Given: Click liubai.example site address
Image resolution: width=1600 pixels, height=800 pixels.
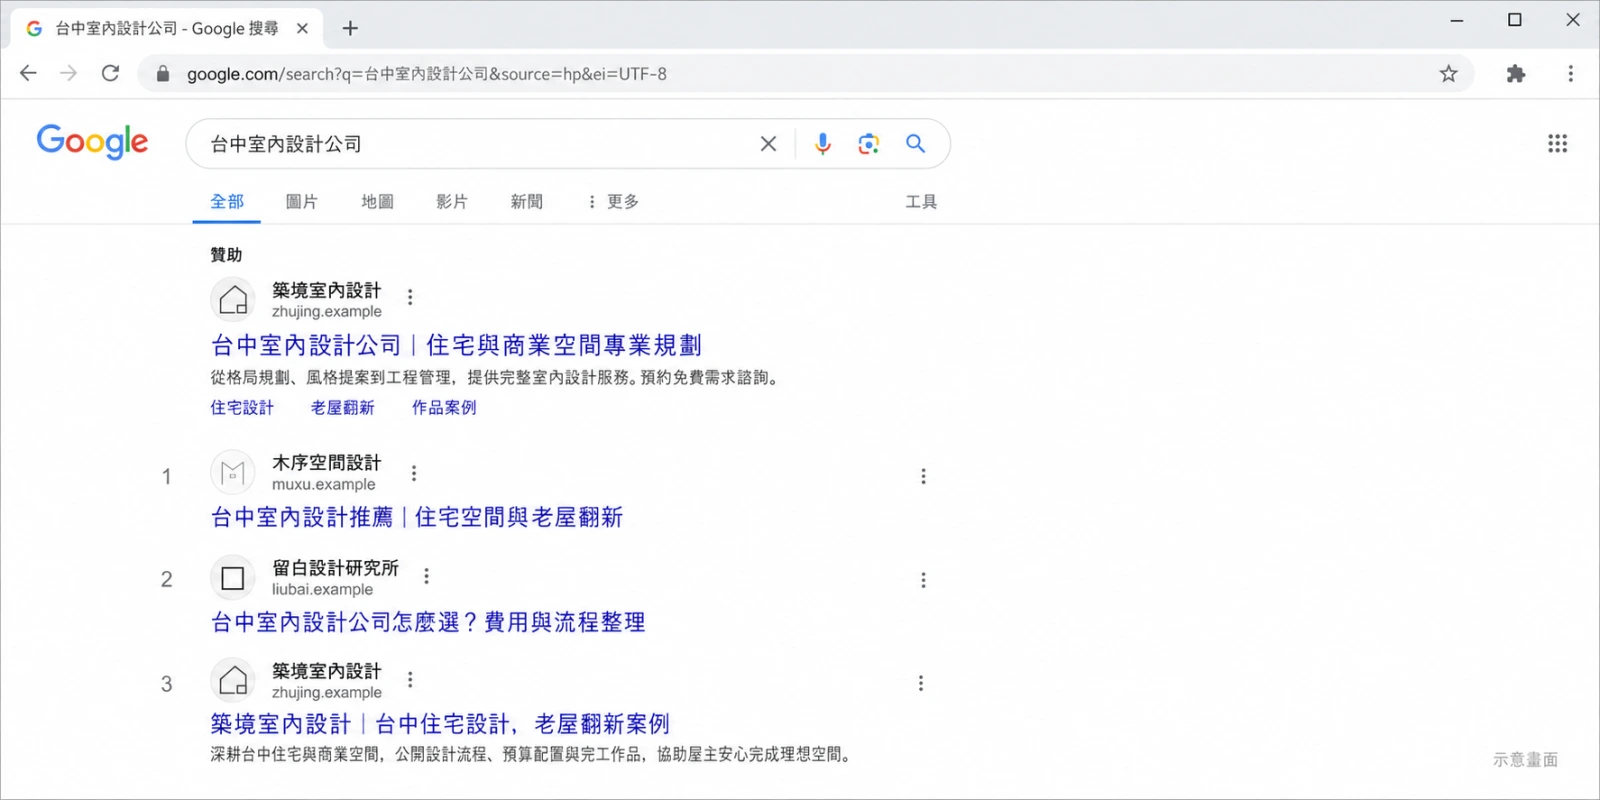Looking at the screenshot, I should tap(322, 590).
